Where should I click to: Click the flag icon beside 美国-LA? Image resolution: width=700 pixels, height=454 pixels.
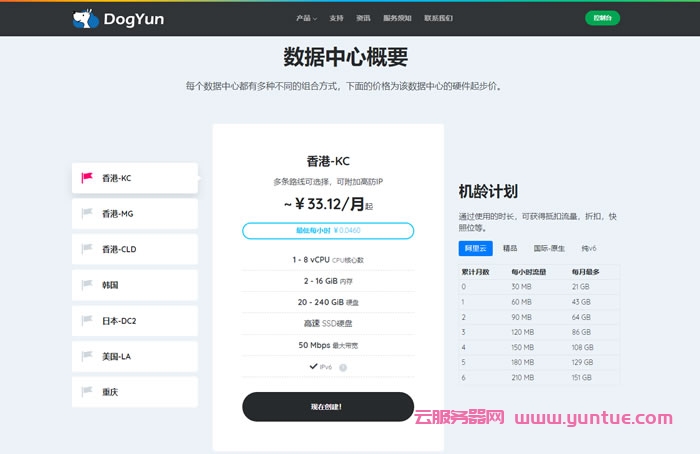click(x=87, y=356)
